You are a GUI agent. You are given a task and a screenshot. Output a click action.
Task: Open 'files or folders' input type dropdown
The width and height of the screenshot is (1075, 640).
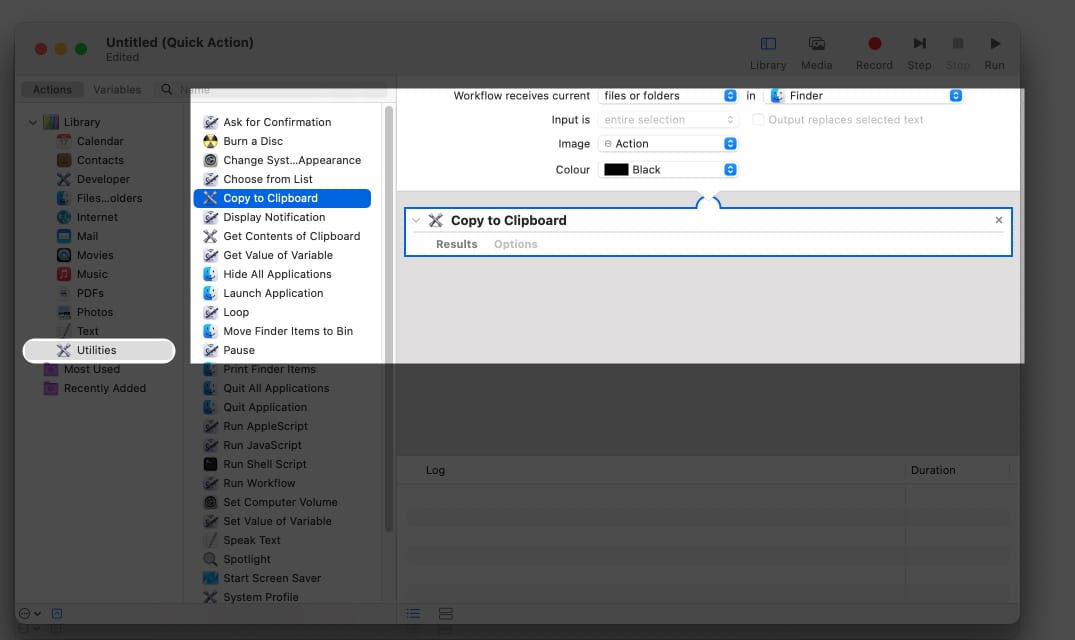[668, 96]
